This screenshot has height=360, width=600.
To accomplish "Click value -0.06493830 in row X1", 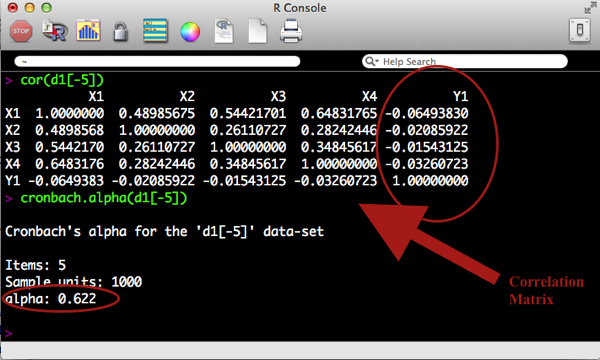I will point(426,113).
